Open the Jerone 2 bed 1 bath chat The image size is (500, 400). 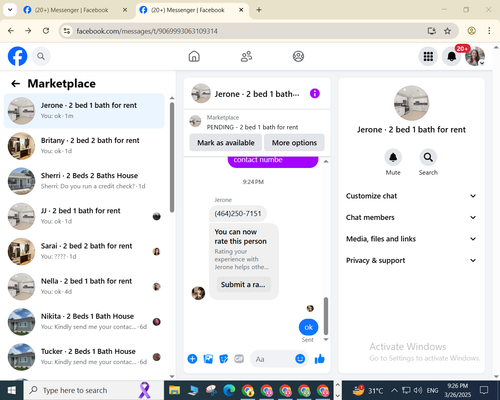(84, 111)
